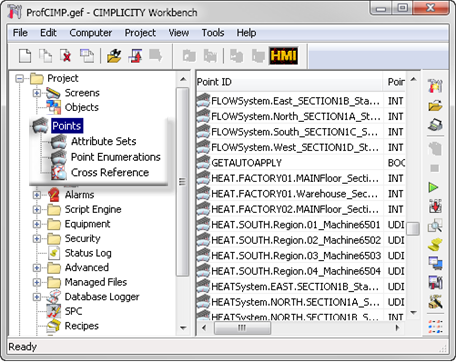Expand the Security folder
Viewport: 457px width, 362px height.
coord(37,239)
